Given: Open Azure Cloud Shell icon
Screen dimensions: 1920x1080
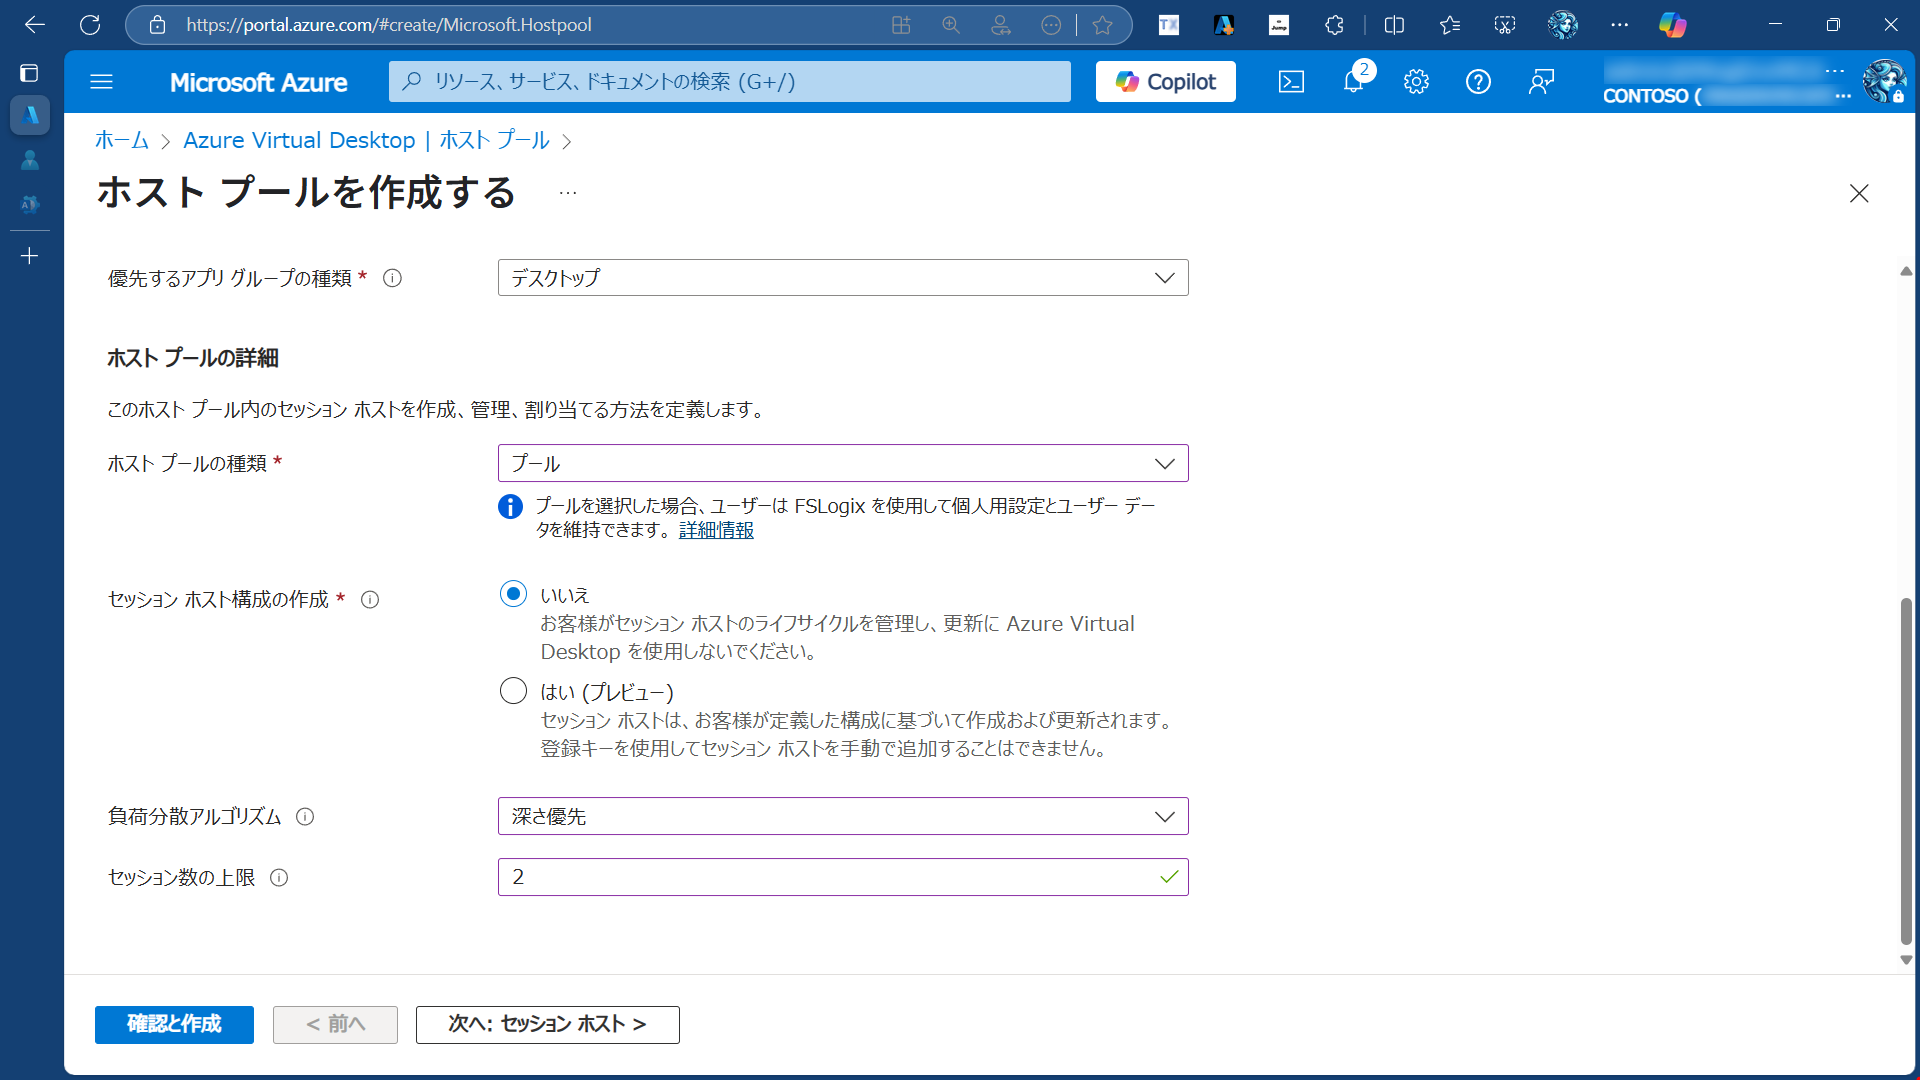Looking at the screenshot, I should [1291, 82].
